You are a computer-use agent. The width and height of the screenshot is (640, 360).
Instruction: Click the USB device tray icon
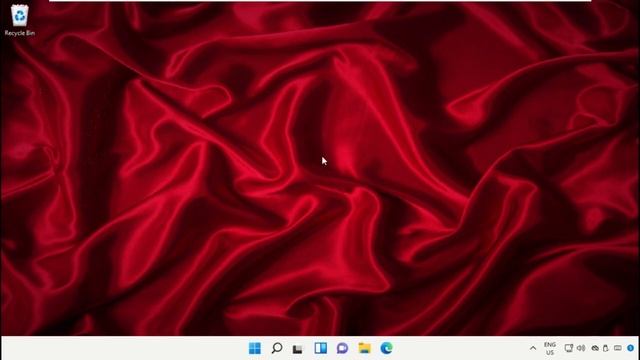[x=606, y=348]
